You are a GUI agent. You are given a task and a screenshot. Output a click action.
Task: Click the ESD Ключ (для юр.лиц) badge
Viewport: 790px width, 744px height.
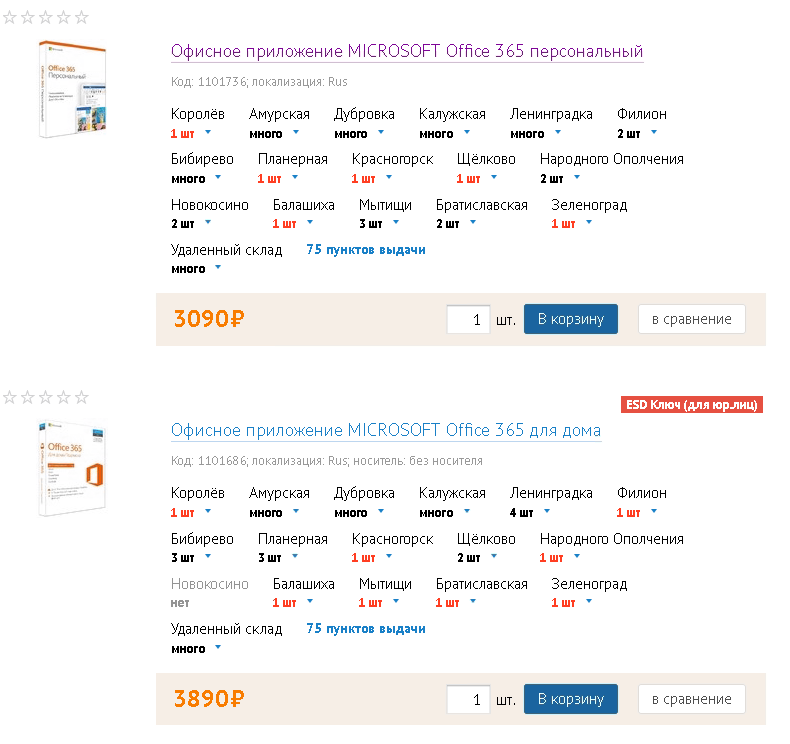[692, 404]
